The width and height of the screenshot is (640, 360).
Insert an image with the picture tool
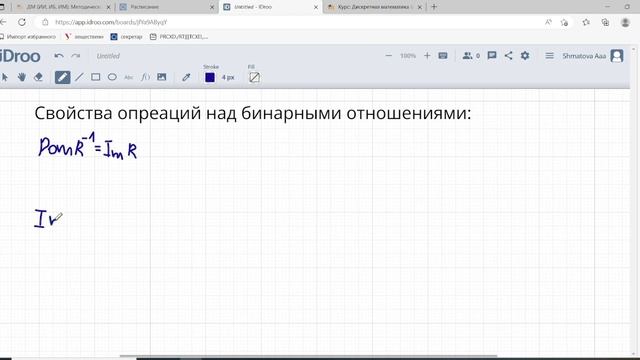(162, 77)
